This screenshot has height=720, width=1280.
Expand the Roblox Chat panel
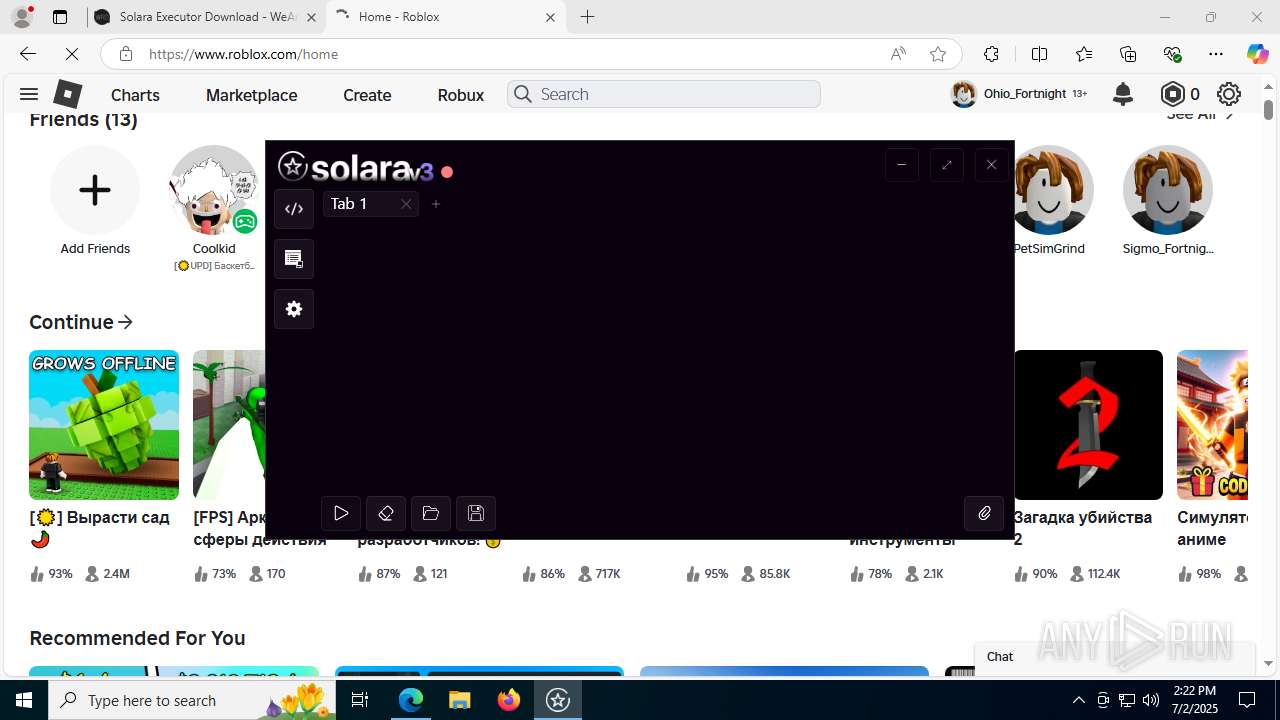(x=1115, y=657)
